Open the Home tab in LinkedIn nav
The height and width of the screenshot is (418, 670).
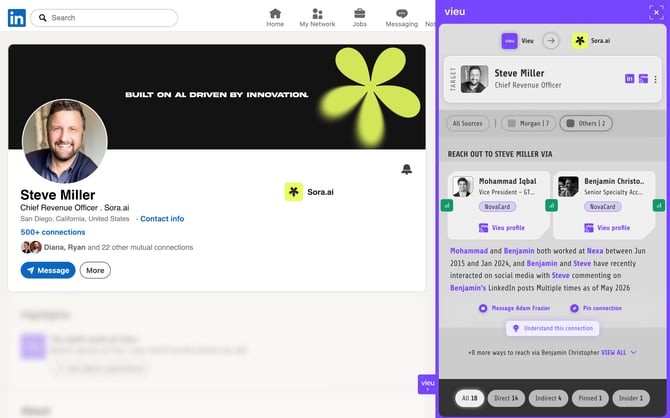click(x=275, y=18)
